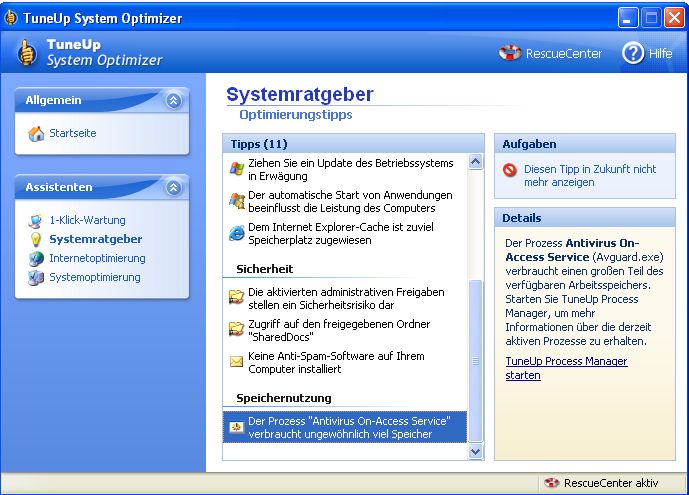Click the Systemoptimierung icon in sidebar

point(36,278)
